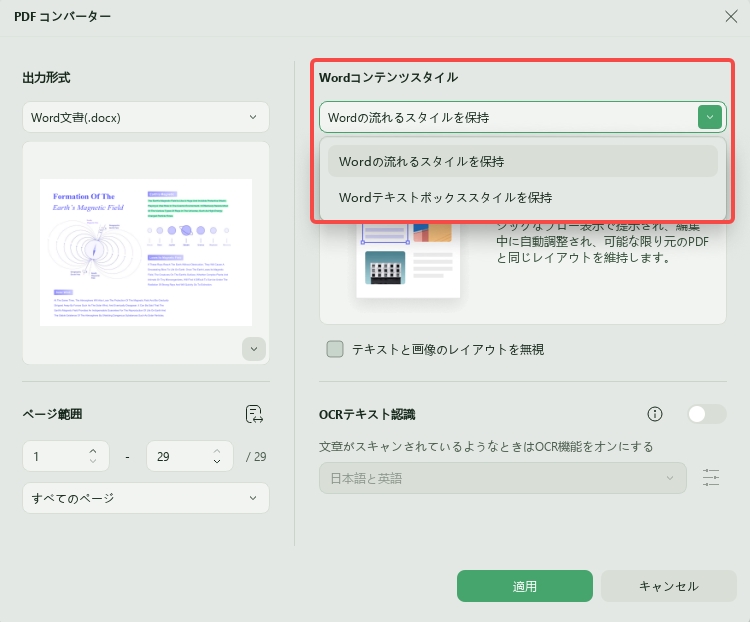Show OCR info icon tooltip
750x622 pixels.
[655, 414]
